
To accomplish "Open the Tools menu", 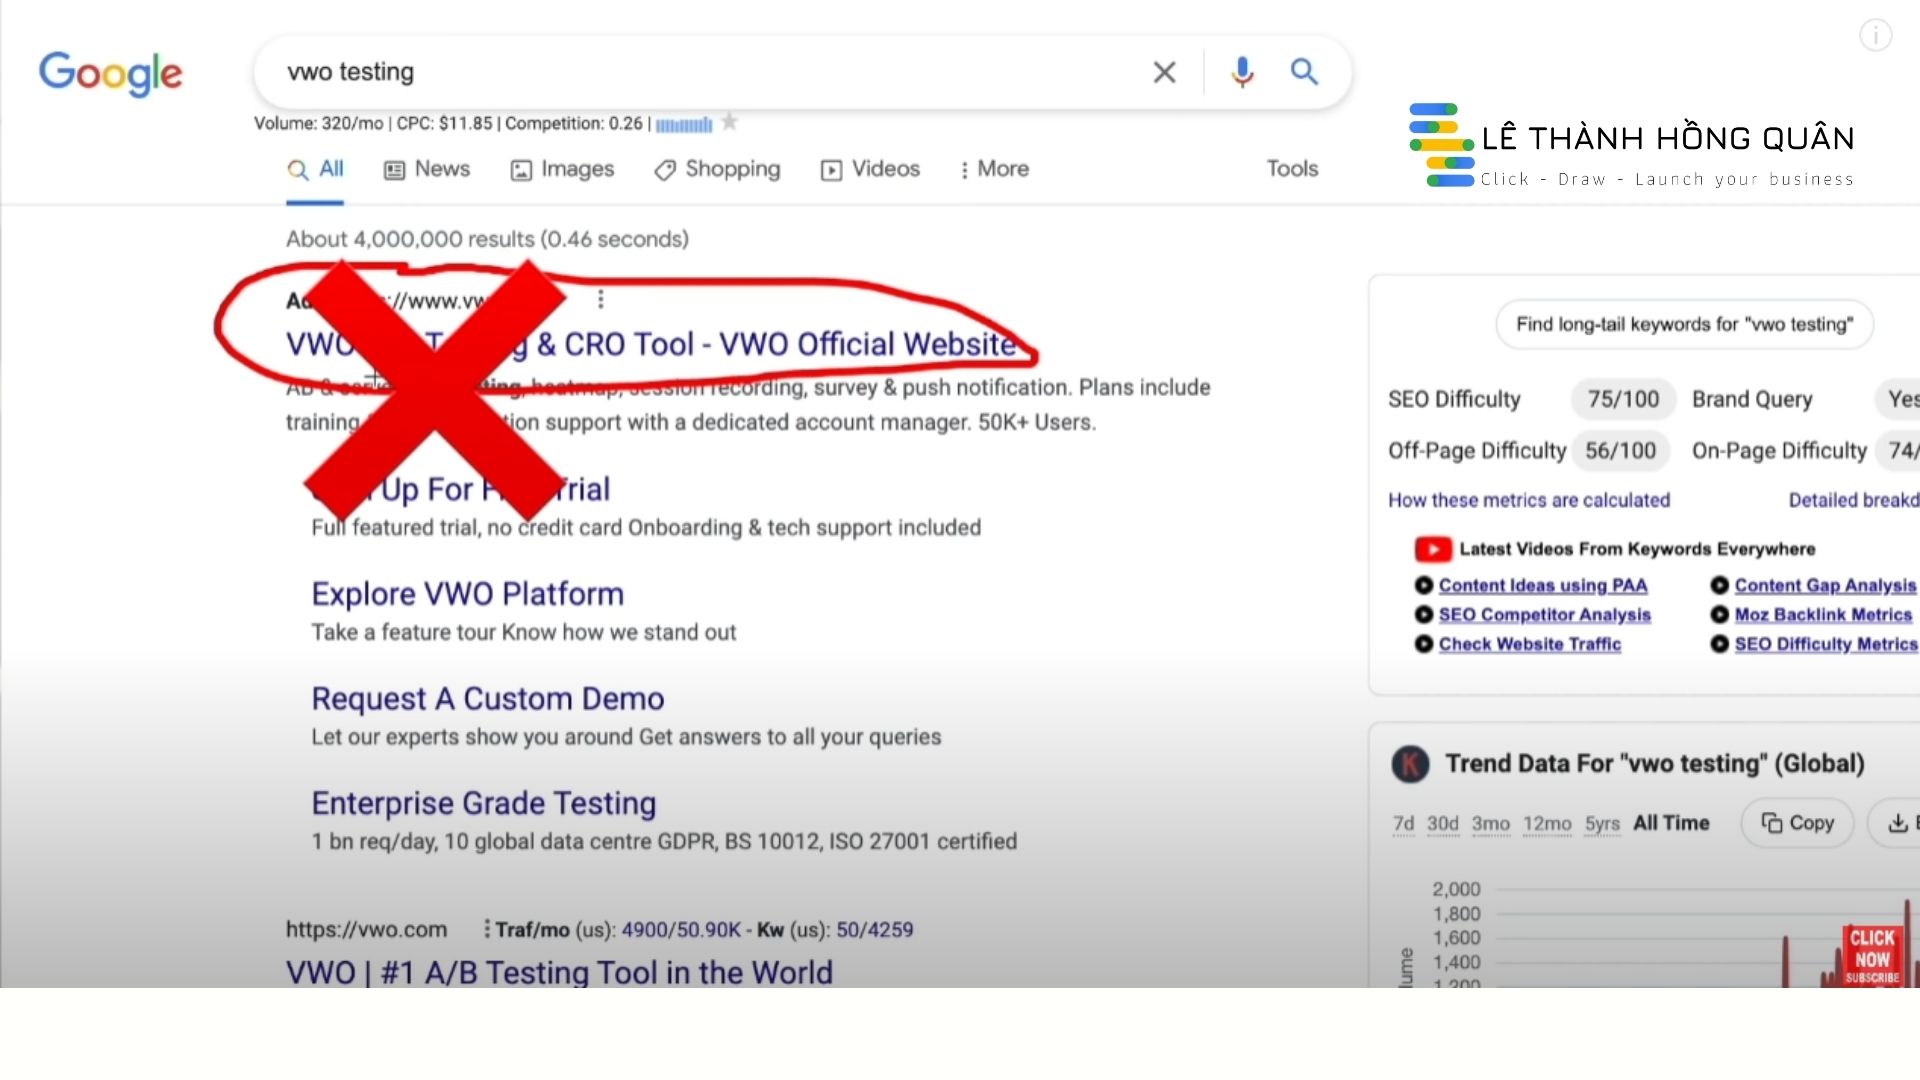I will tap(1291, 169).
